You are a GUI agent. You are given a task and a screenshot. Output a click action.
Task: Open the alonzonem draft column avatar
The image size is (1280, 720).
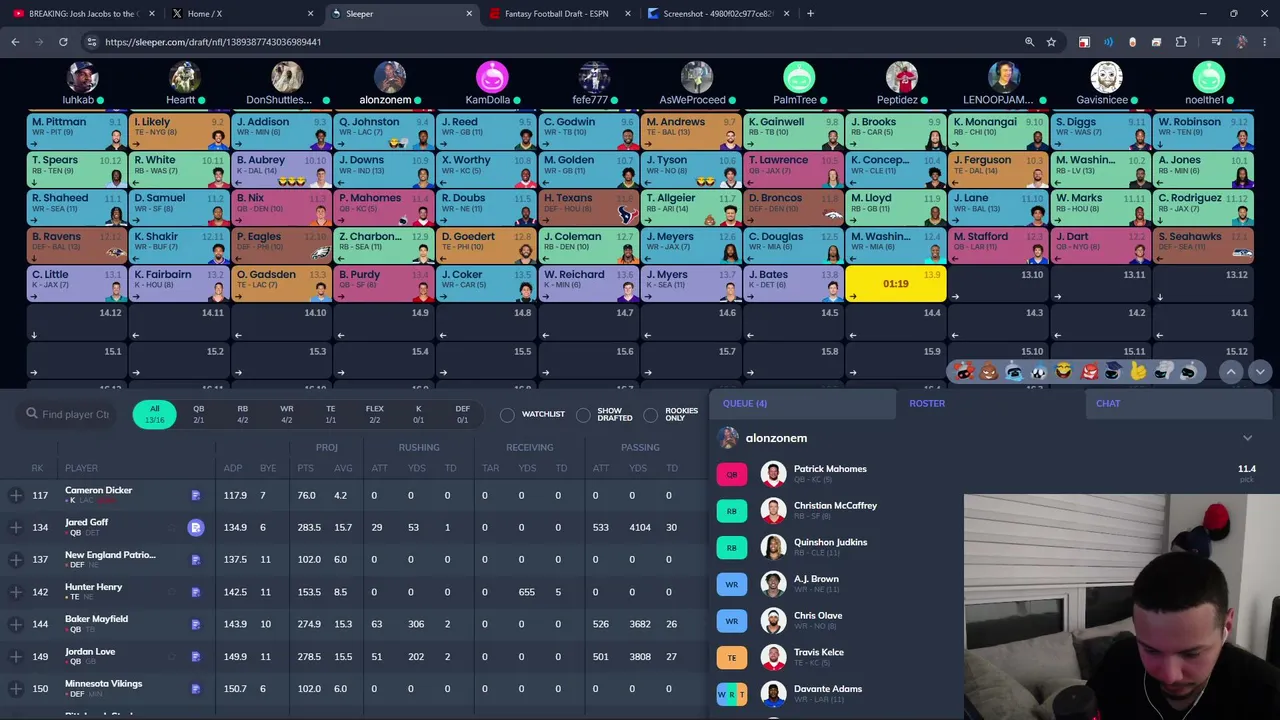click(x=389, y=78)
